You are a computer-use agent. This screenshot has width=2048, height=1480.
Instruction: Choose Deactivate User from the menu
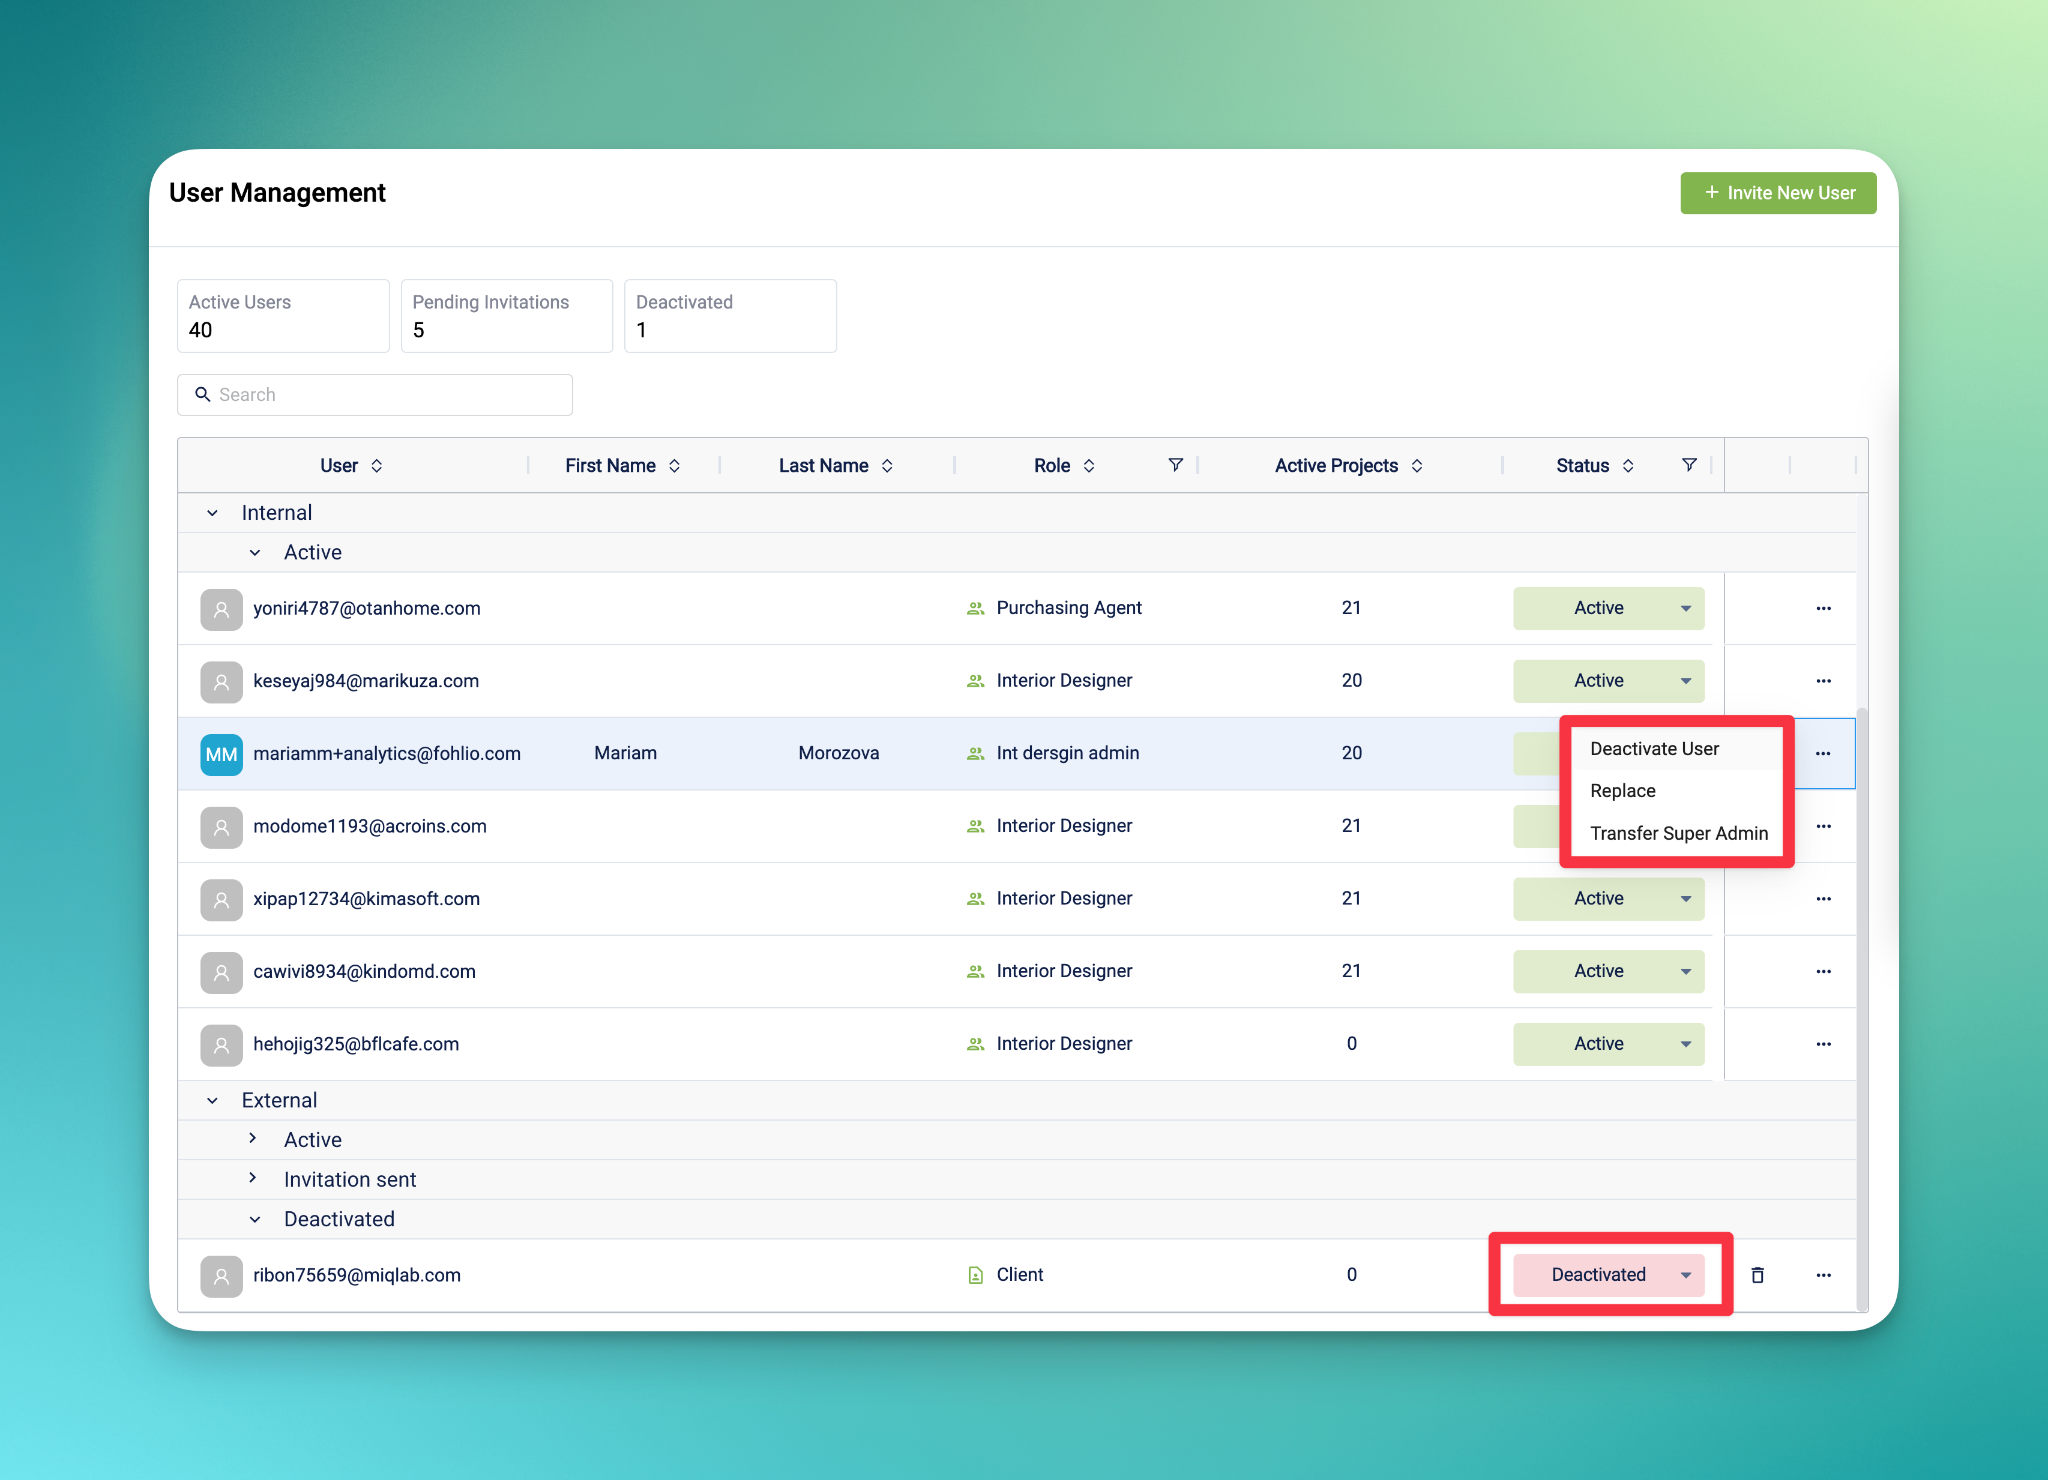click(1677, 749)
